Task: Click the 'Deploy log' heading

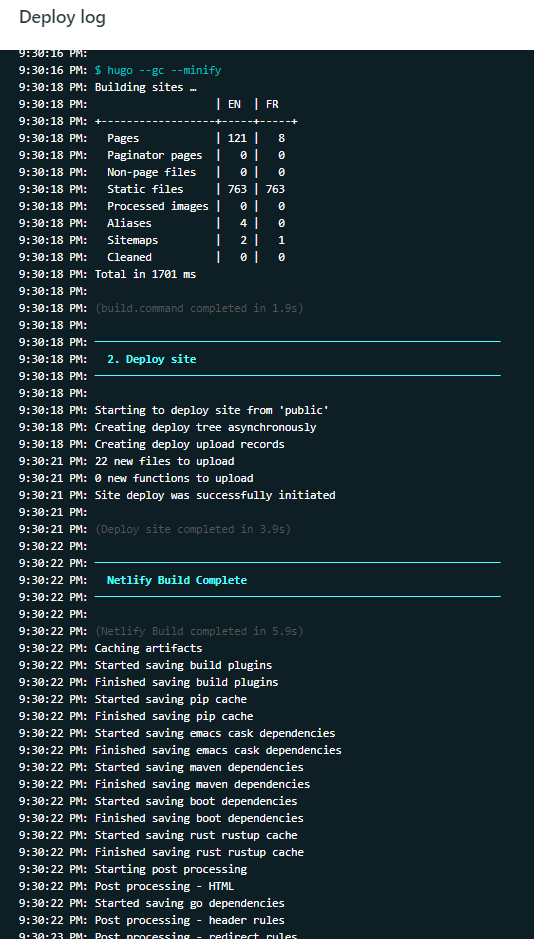Action: pos(62,17)
